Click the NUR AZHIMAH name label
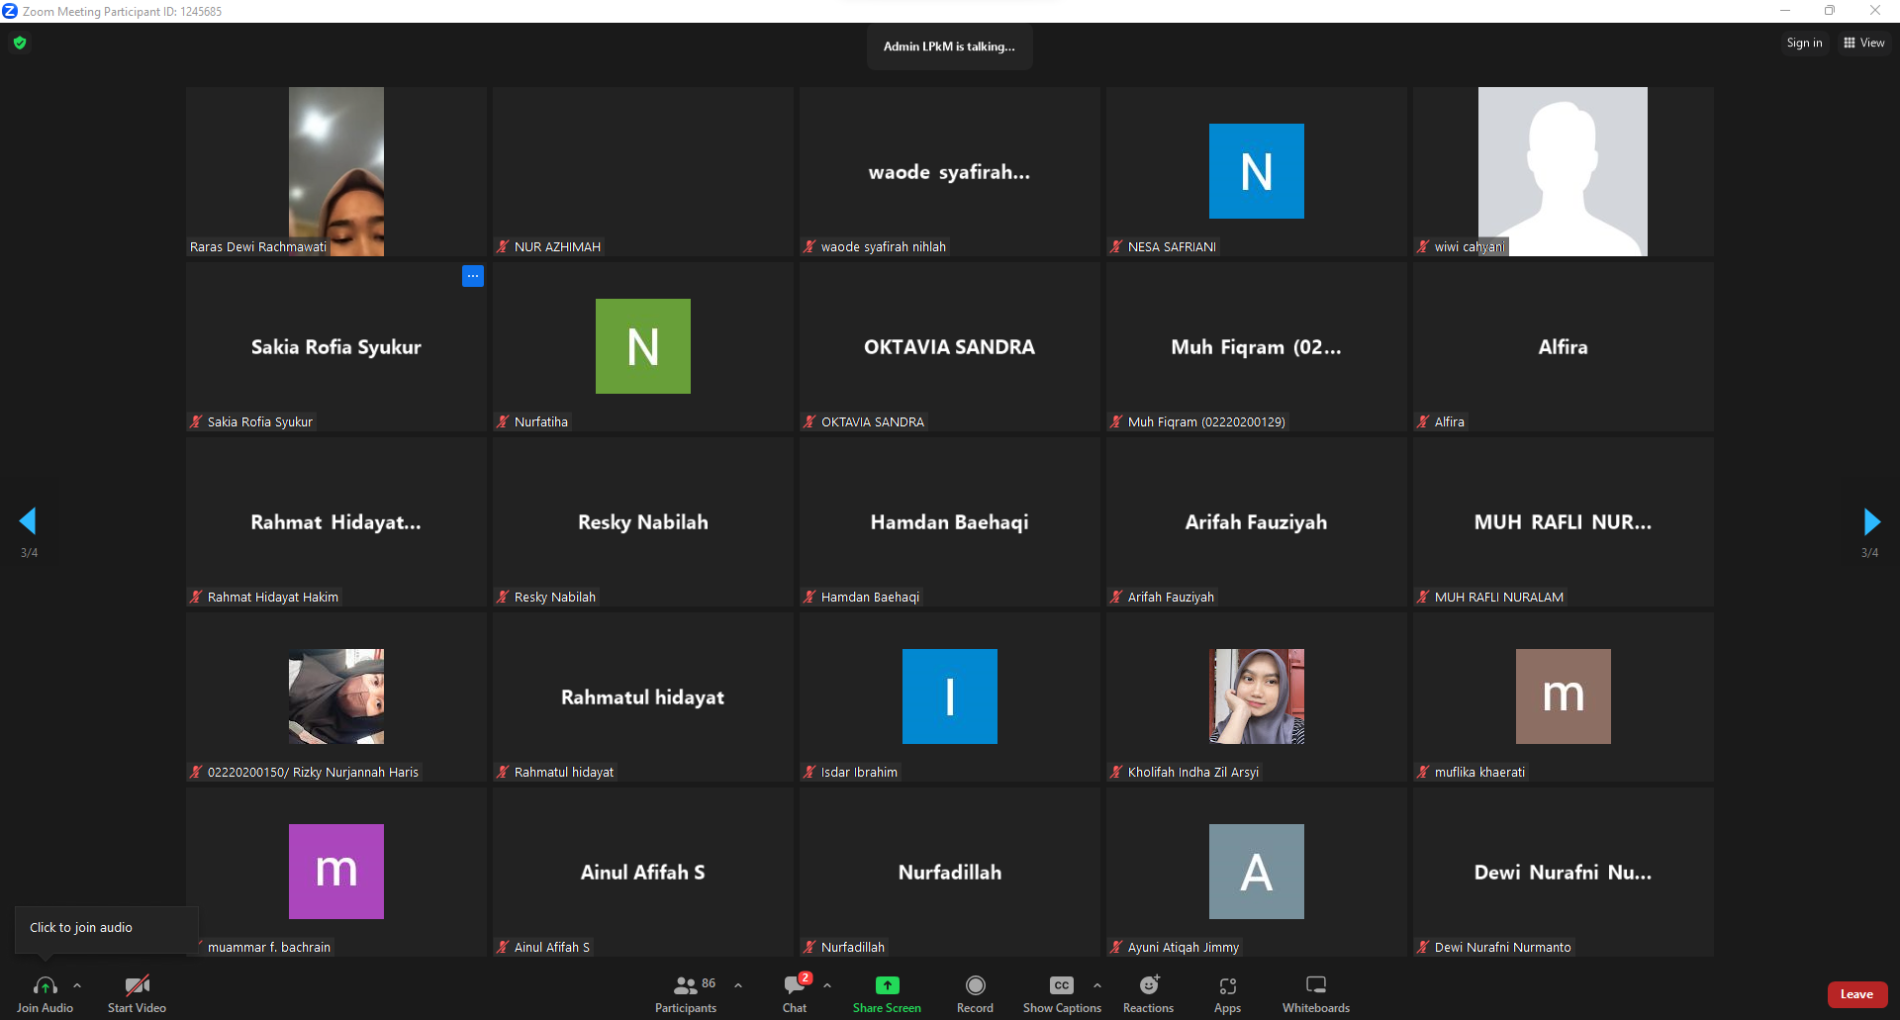The width and height of the screenshot is (1900, 1020). pyautogui.click(x=557, y=247)
